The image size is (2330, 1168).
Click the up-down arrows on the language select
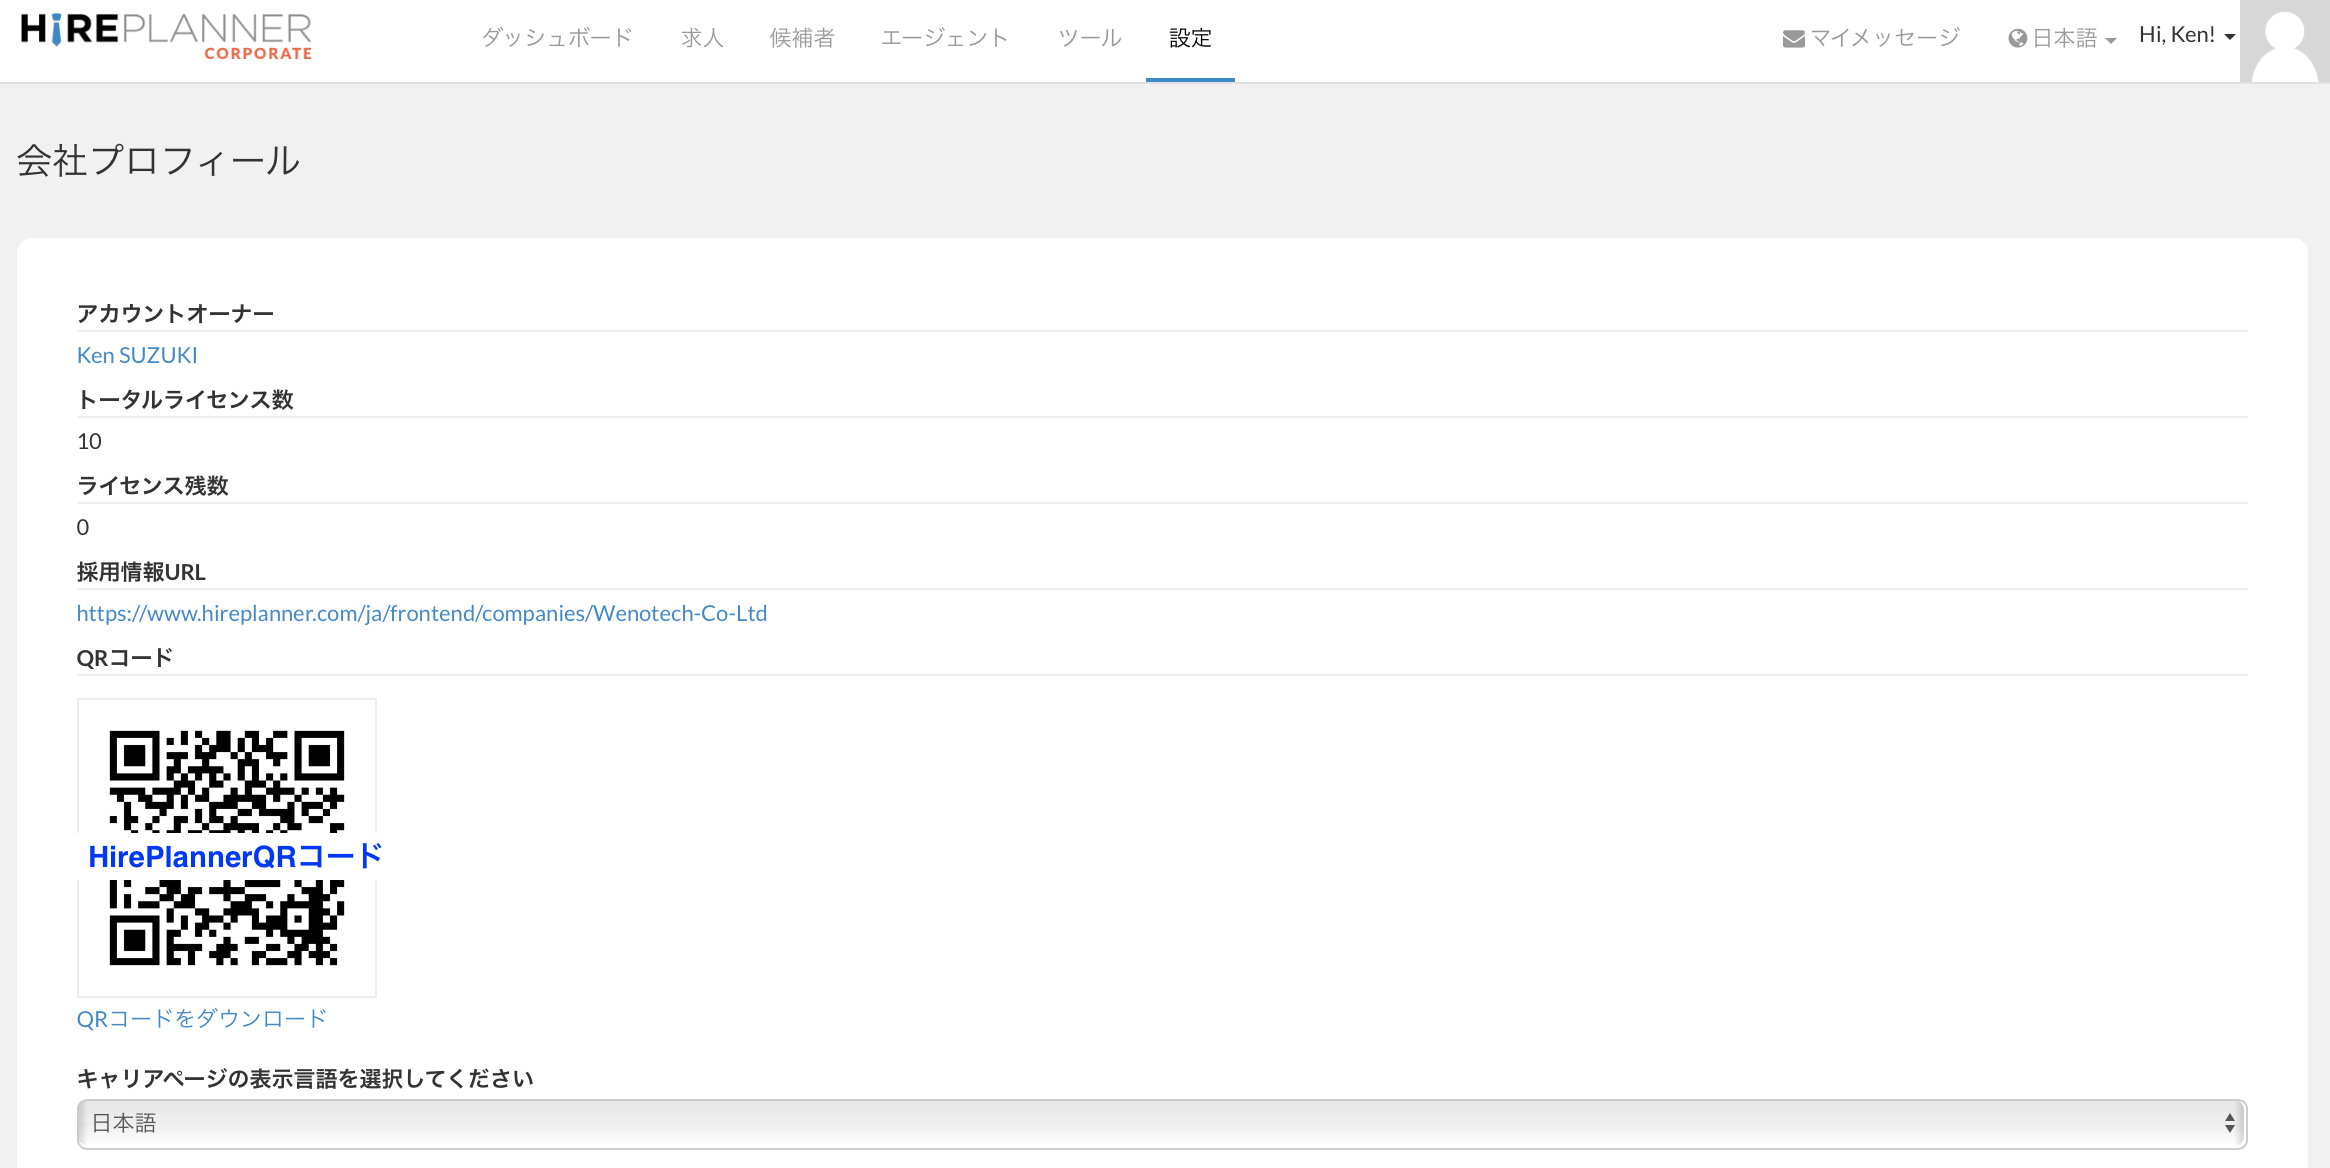point(2229,1124)
